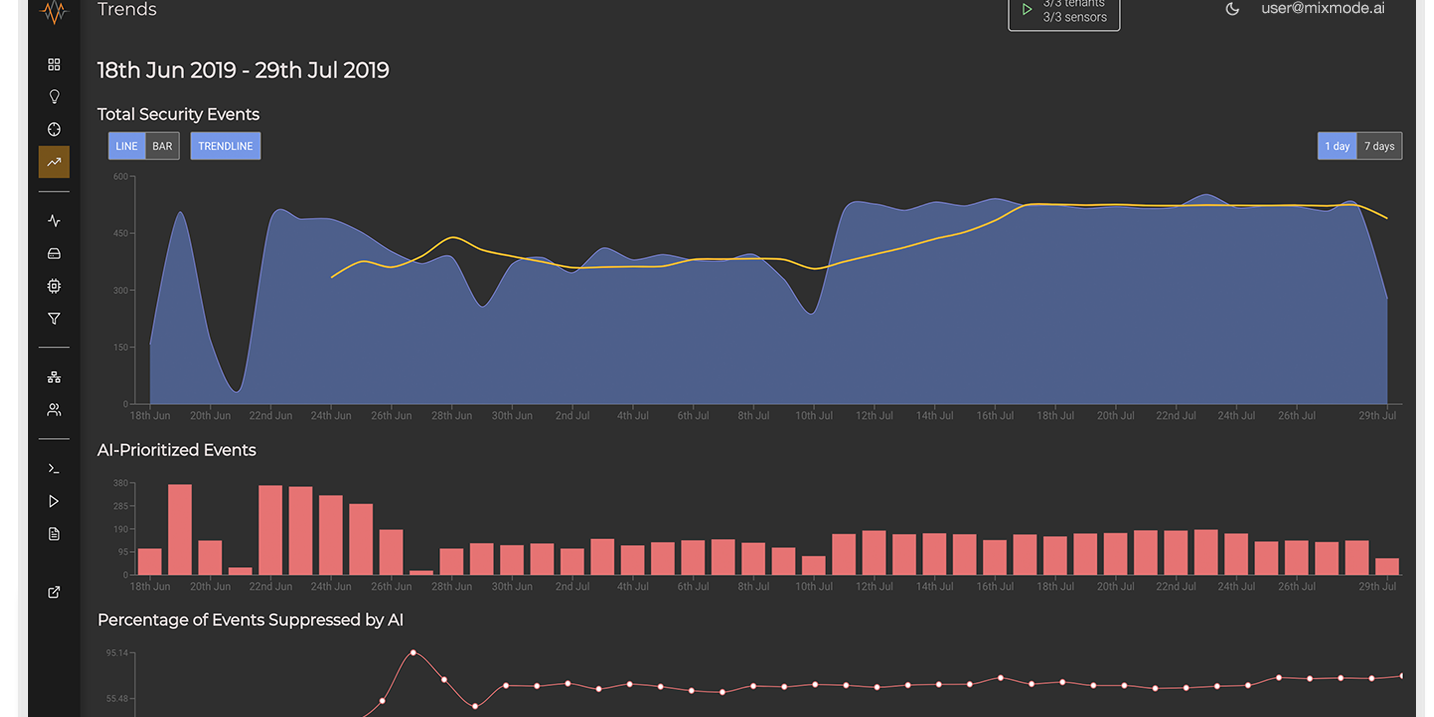
Task: Click Percentage of Events Suppressed by AI heading
Action: tap(250, 620)
